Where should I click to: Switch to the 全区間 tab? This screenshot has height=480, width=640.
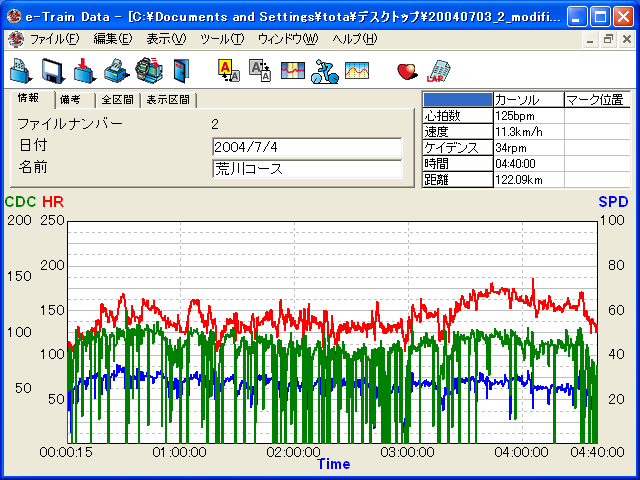coord(117,99)
